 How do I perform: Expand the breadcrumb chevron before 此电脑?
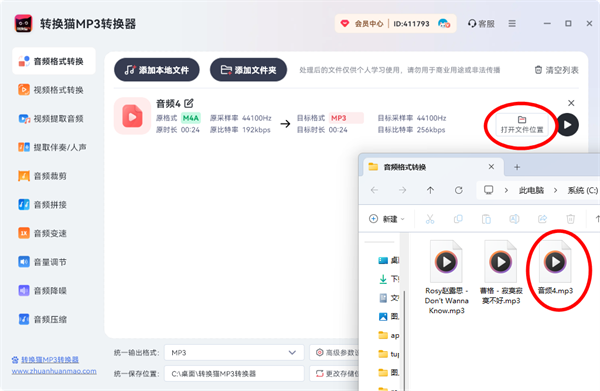[506, 190]
